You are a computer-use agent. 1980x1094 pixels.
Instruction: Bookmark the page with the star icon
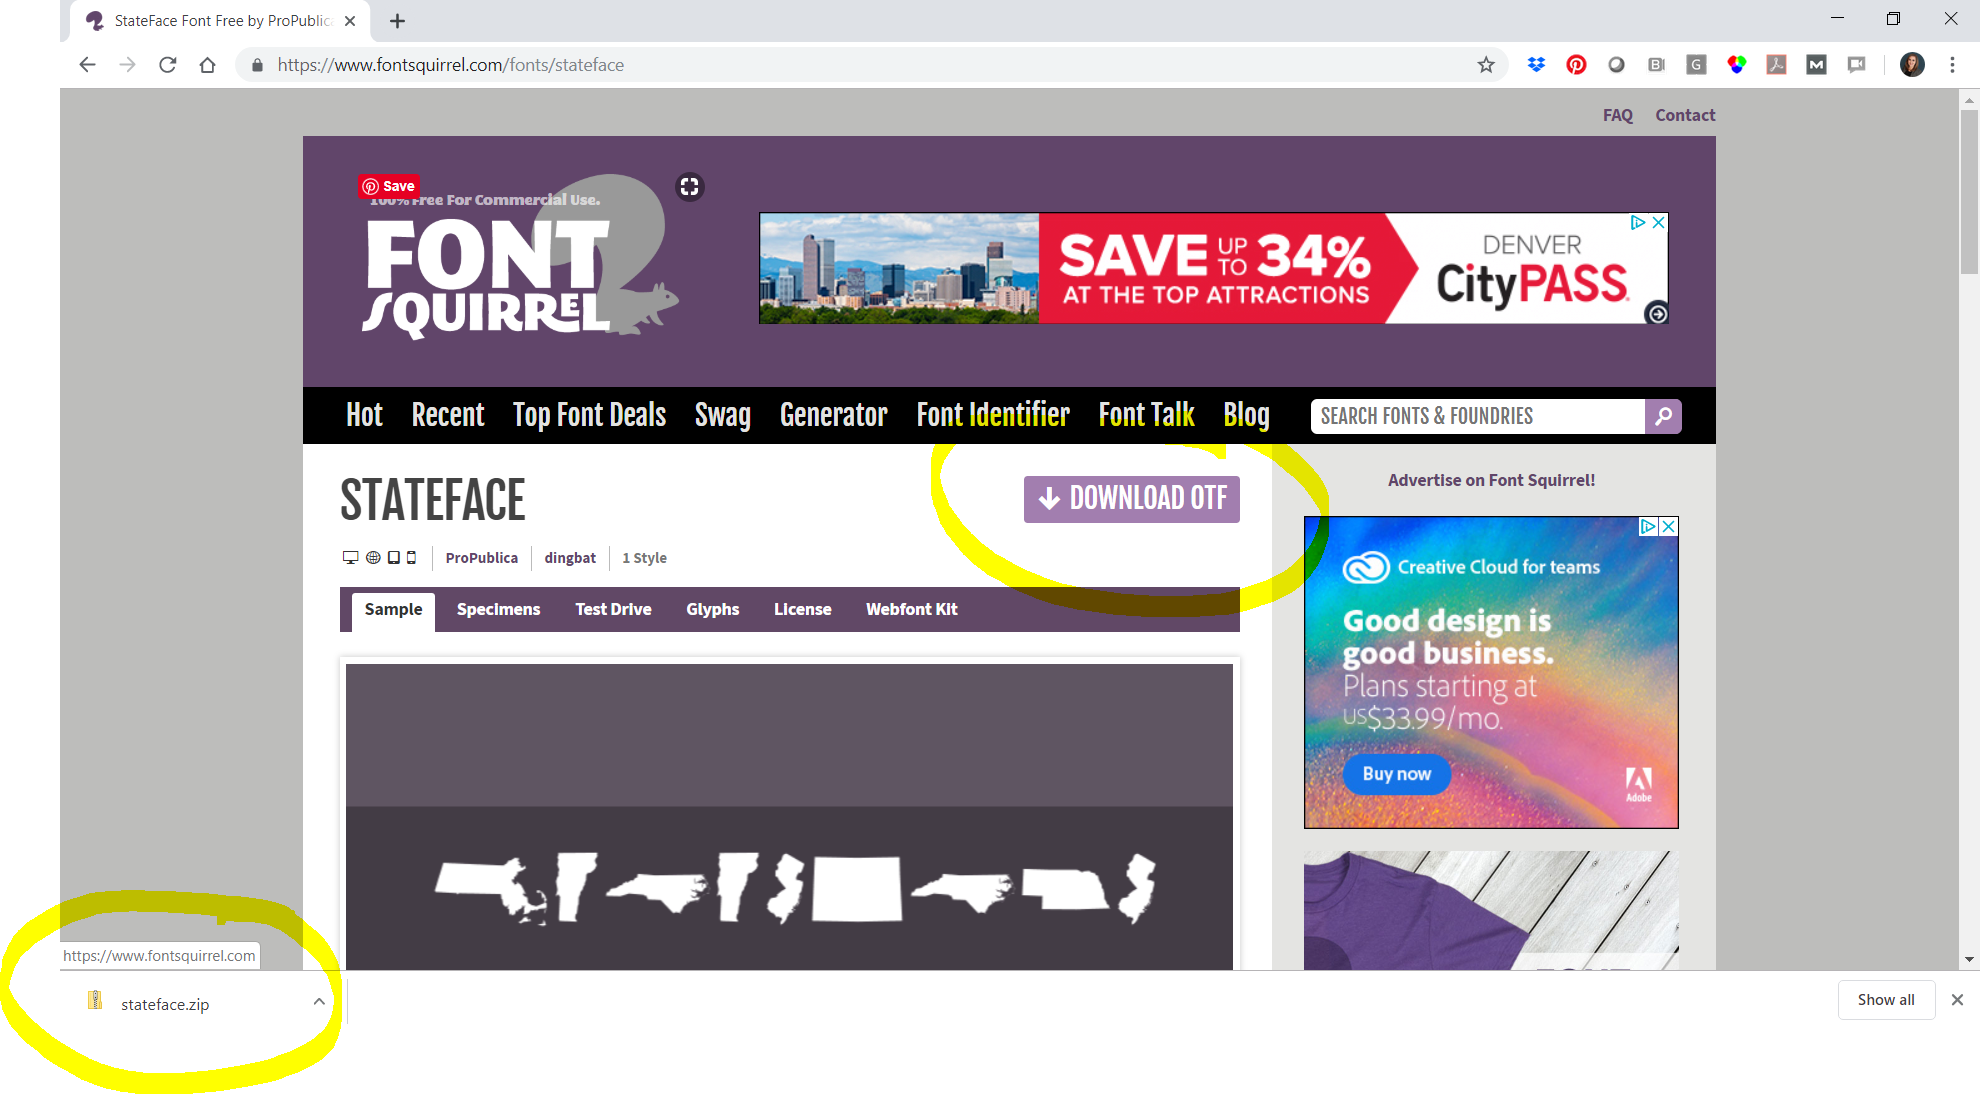[1487, 64]
